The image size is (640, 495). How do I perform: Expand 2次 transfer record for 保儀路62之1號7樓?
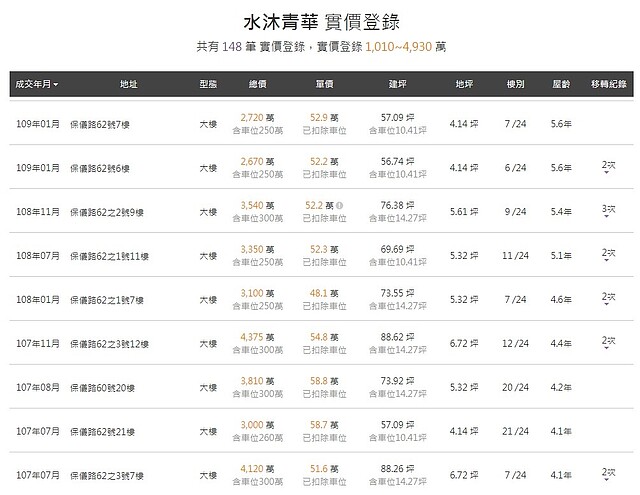click(608, 298)
